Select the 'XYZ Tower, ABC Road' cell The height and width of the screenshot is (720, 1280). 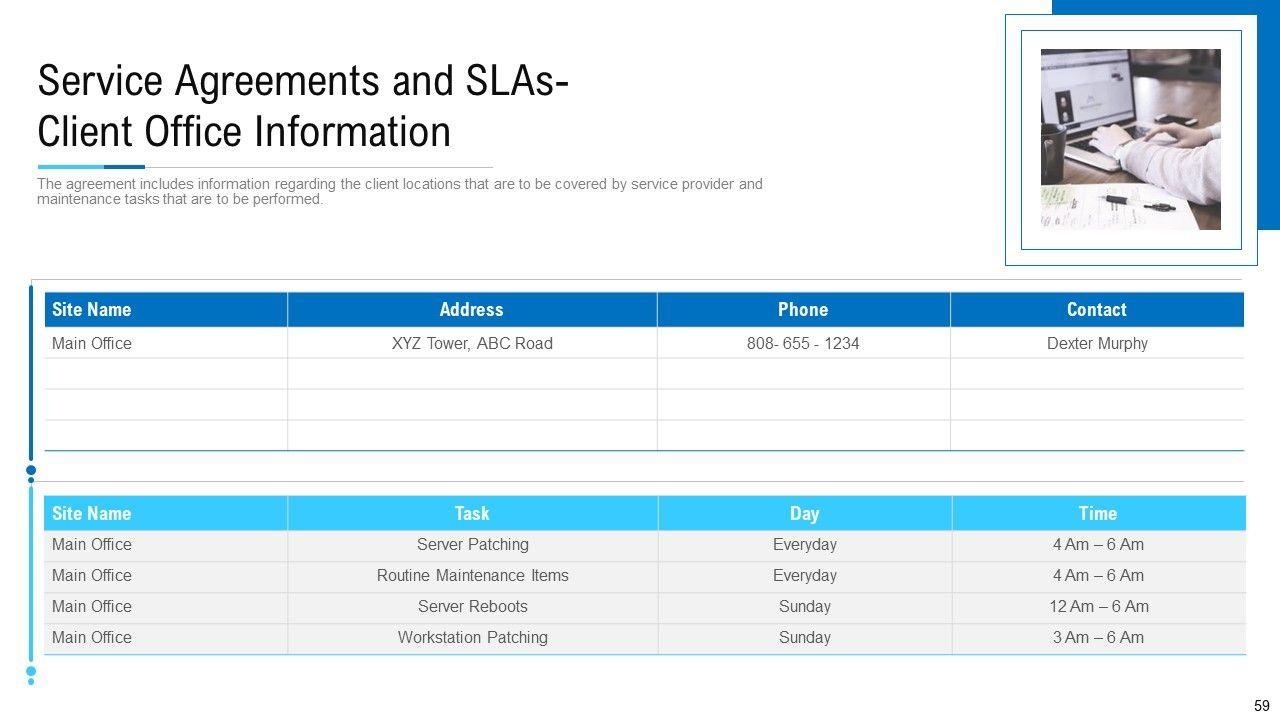[x=472, y=343]
